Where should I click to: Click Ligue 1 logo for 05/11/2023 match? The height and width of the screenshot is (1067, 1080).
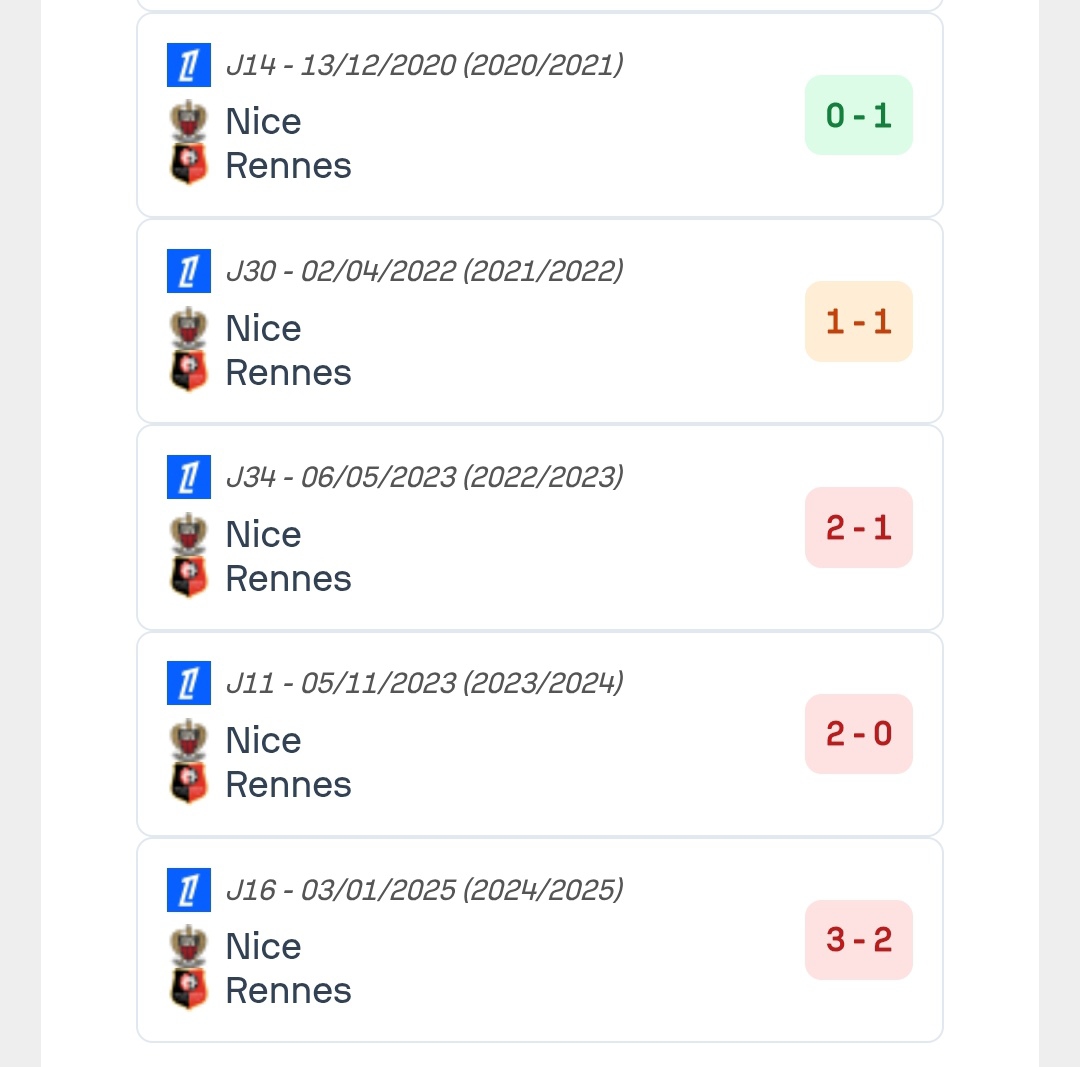coord(189,683)
